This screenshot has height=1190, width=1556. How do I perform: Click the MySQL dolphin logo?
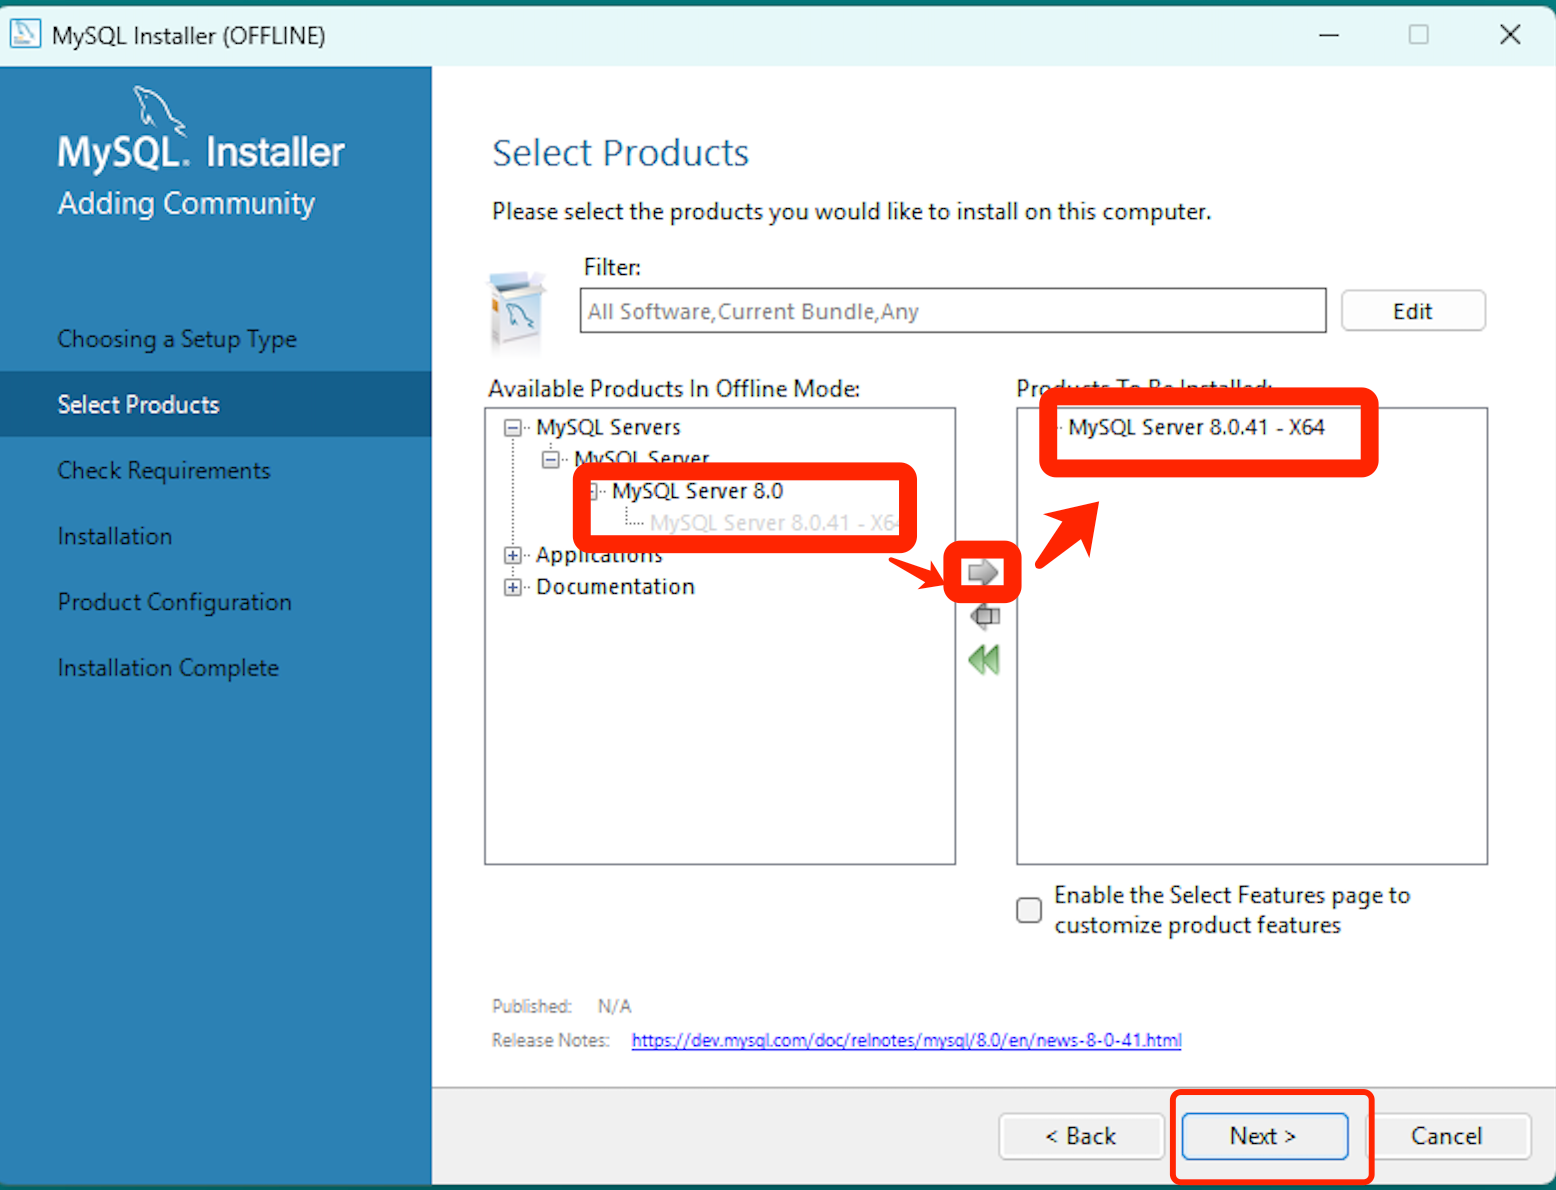(159, 110)
